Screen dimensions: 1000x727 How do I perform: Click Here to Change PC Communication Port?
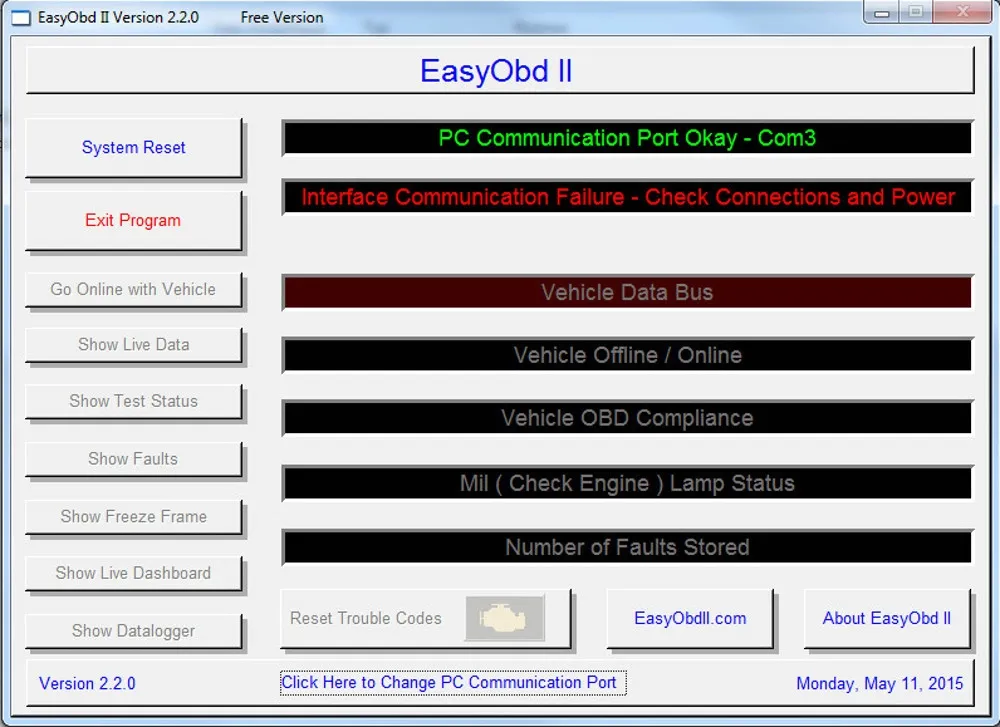click(x=451, y=682)
